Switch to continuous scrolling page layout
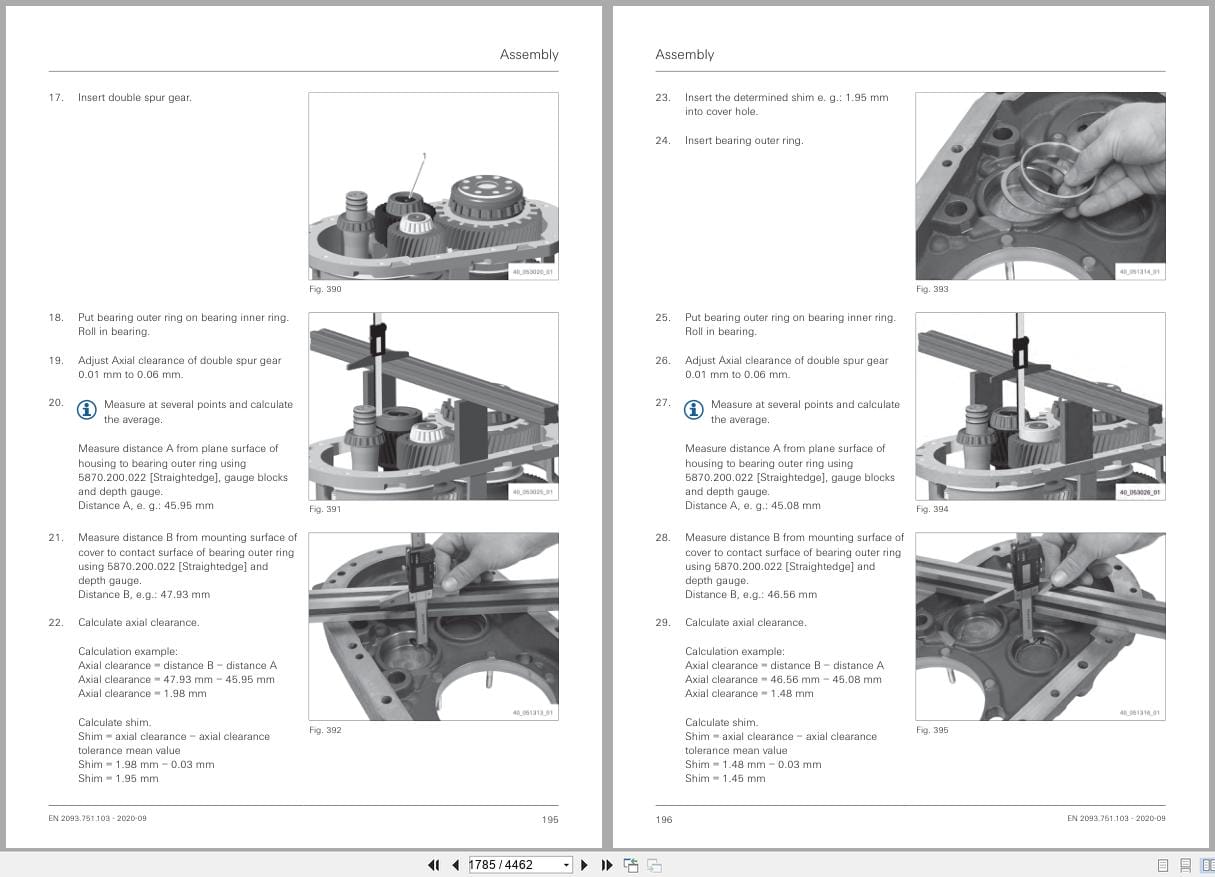Image resolution: width=1215 pixels, height=877 pixels. tap(1185, 865)
